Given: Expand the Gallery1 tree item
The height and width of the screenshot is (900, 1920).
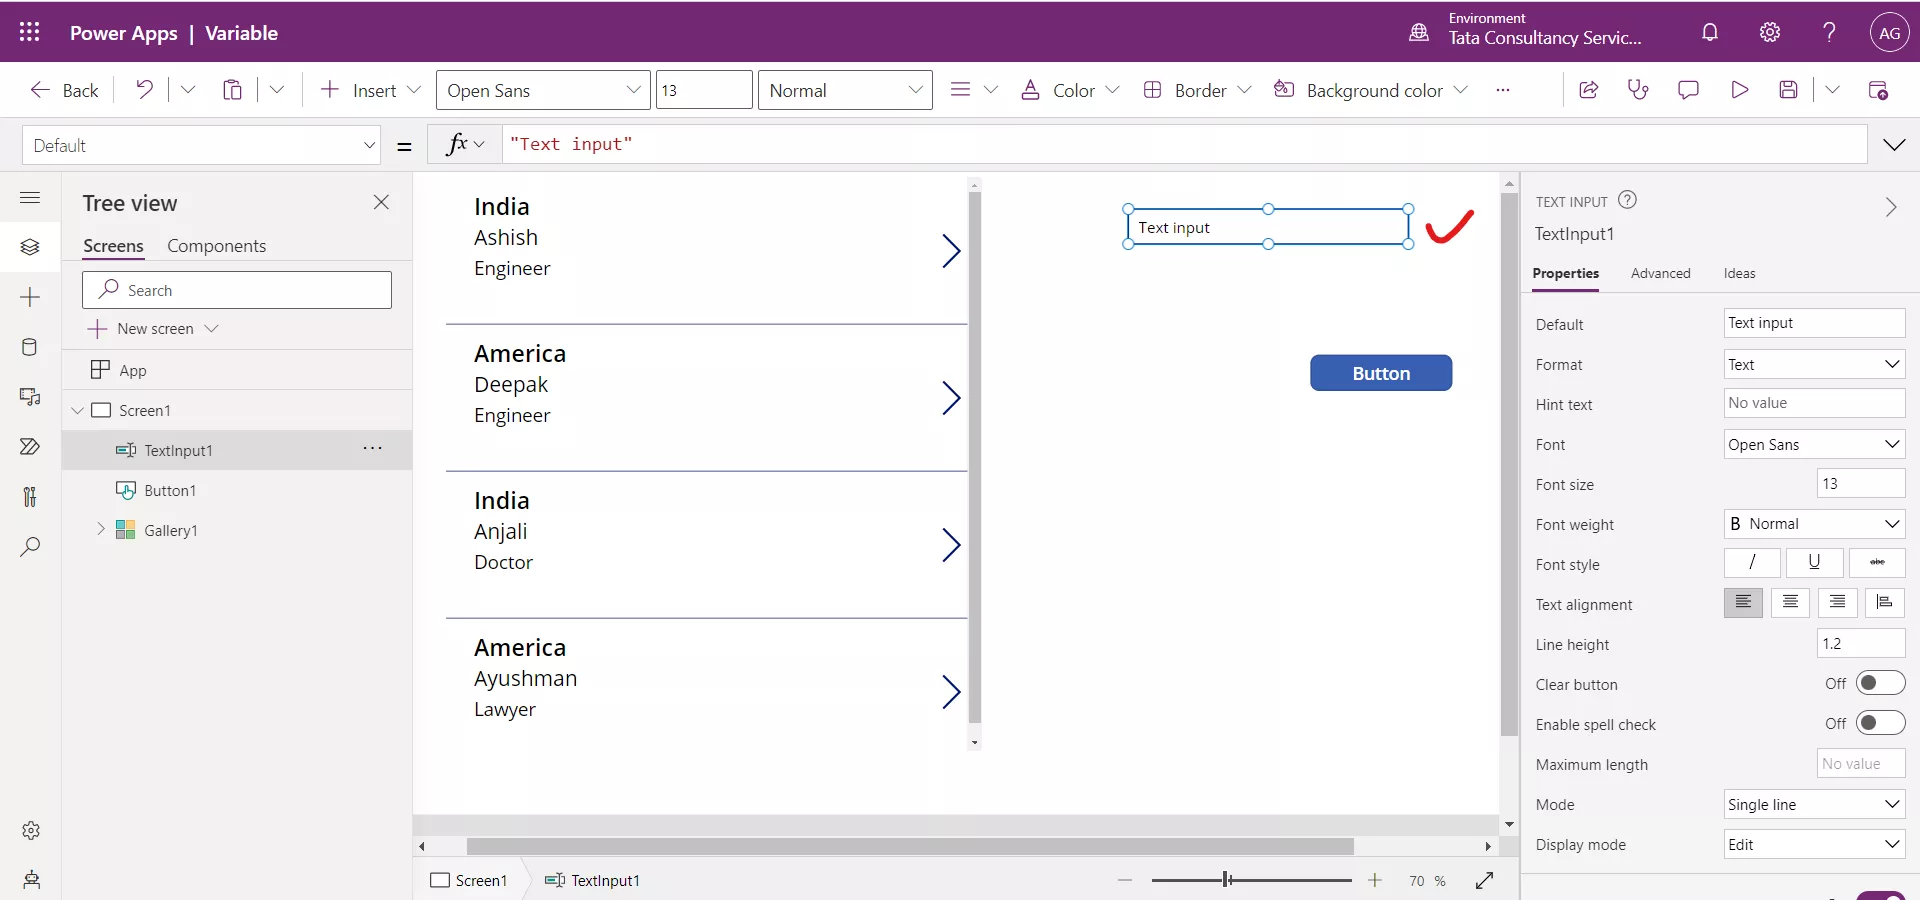Looking at the screenshot, I should pos(100,531).
